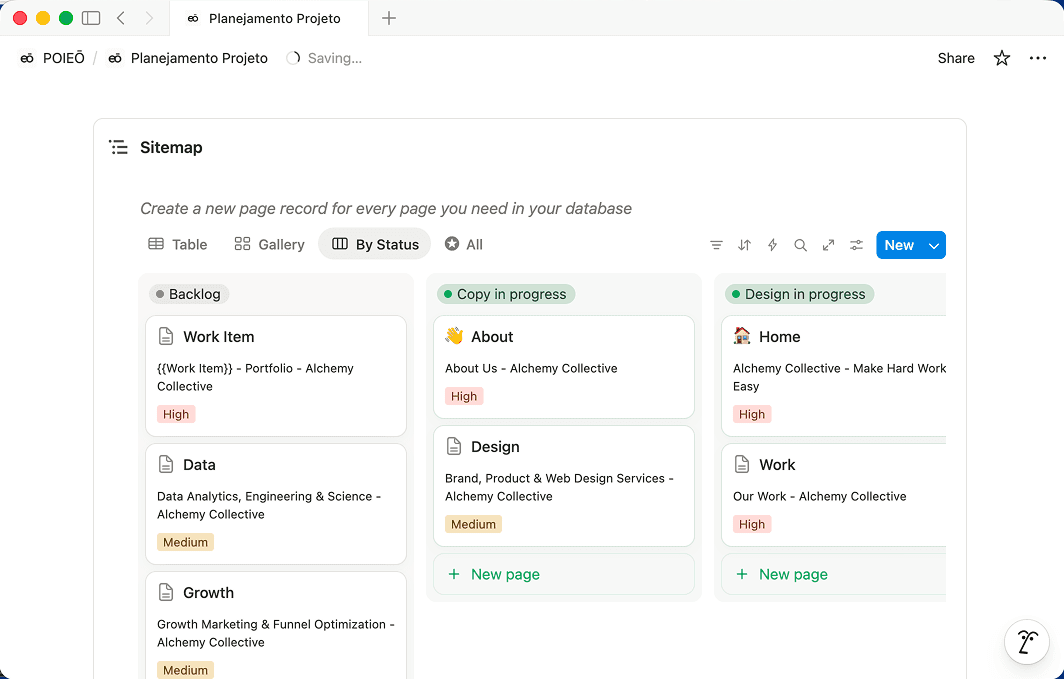Open view settings sliders icon
The width and height of the screenshot is (1064, 679).
pyautogui.click(x=856, y=245)
